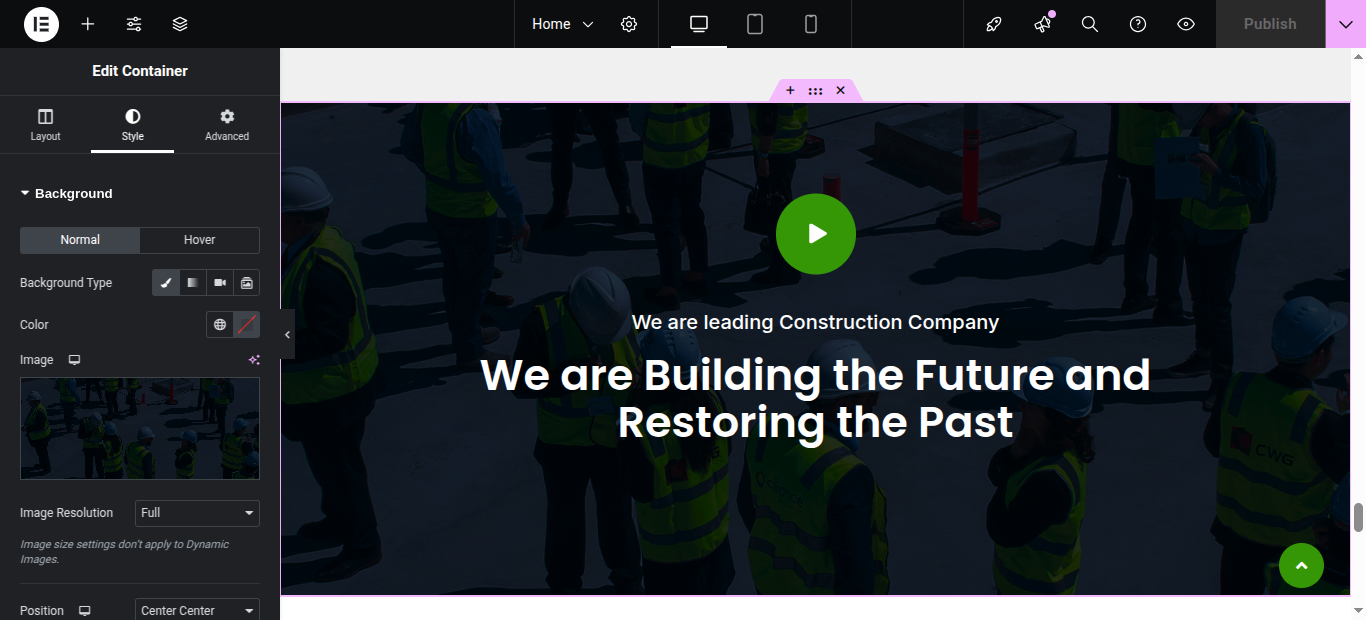This screenshot has width=1366, height=620.
Task: Expand the Image Resolution dropdown
Action: coord(197,513)
